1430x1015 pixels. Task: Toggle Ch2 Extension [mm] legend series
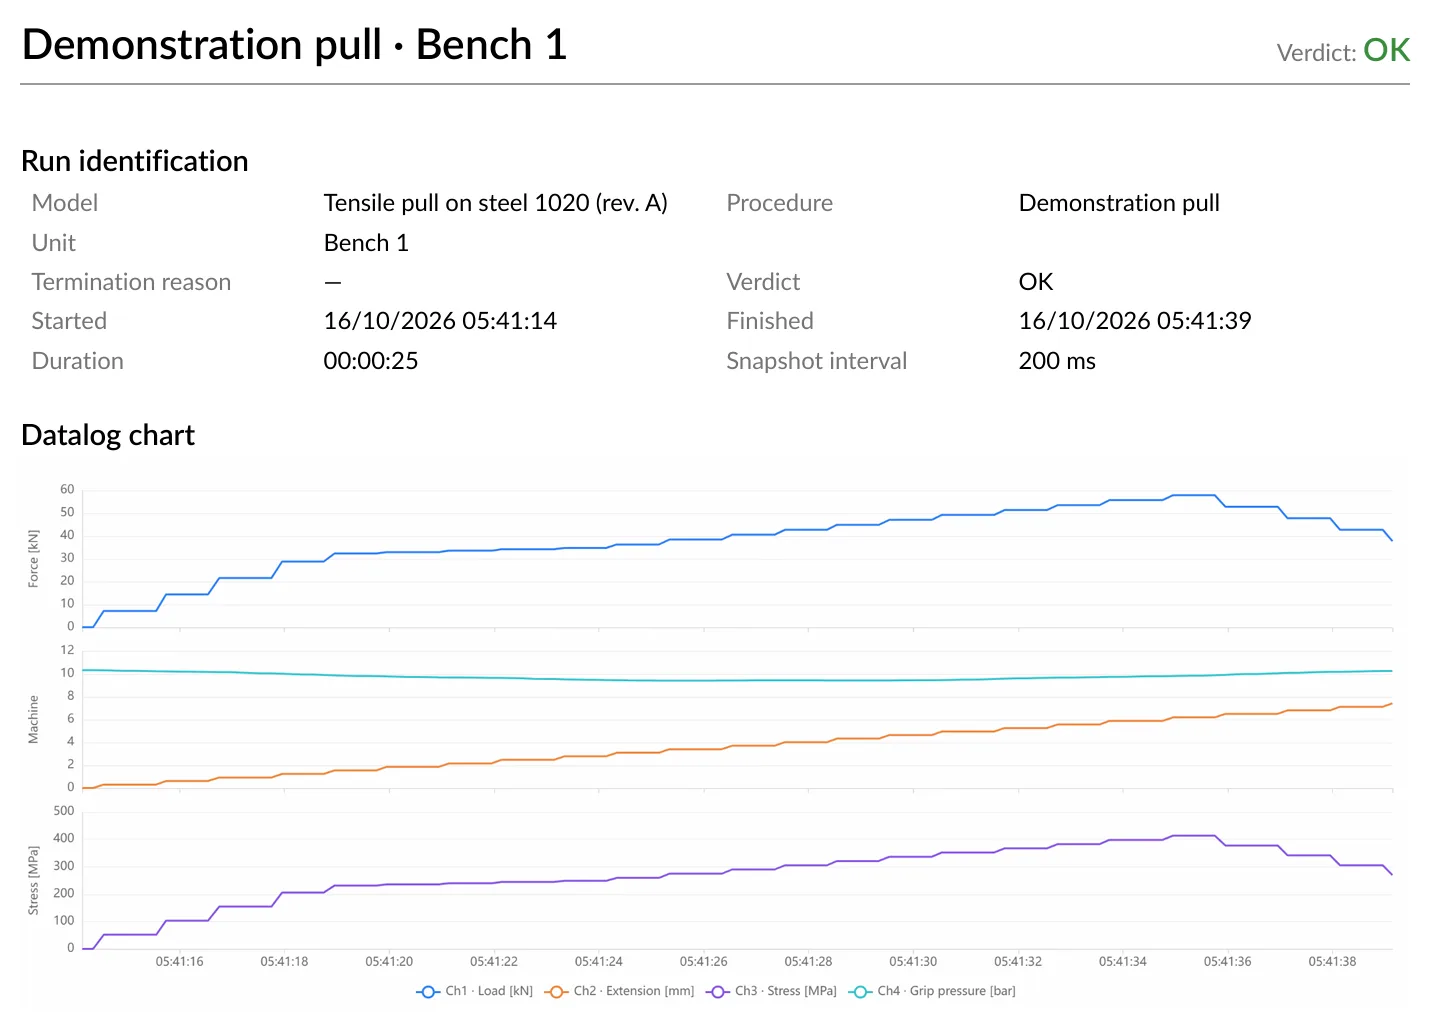pyautogui.click(x=620, y=991)
